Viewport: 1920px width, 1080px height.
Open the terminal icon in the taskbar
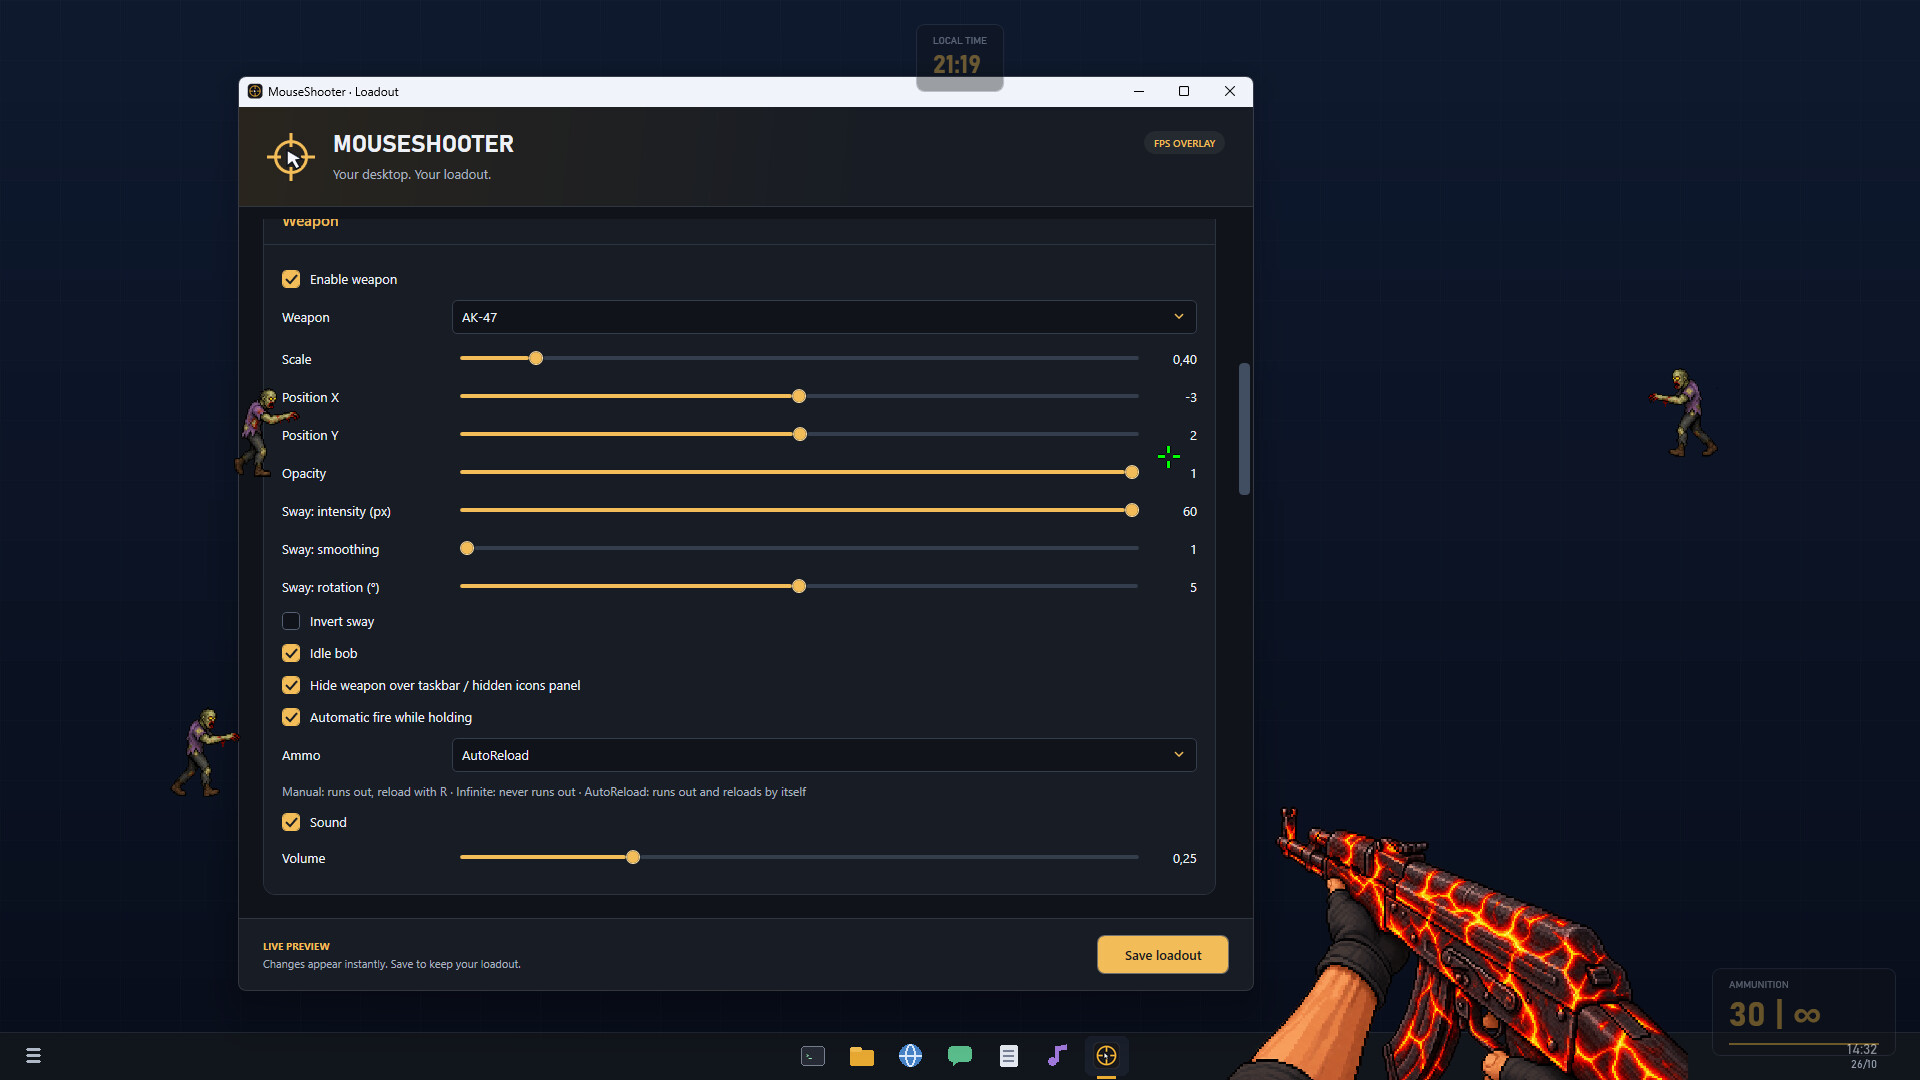pyautogui.click(x=813, y=1056)
